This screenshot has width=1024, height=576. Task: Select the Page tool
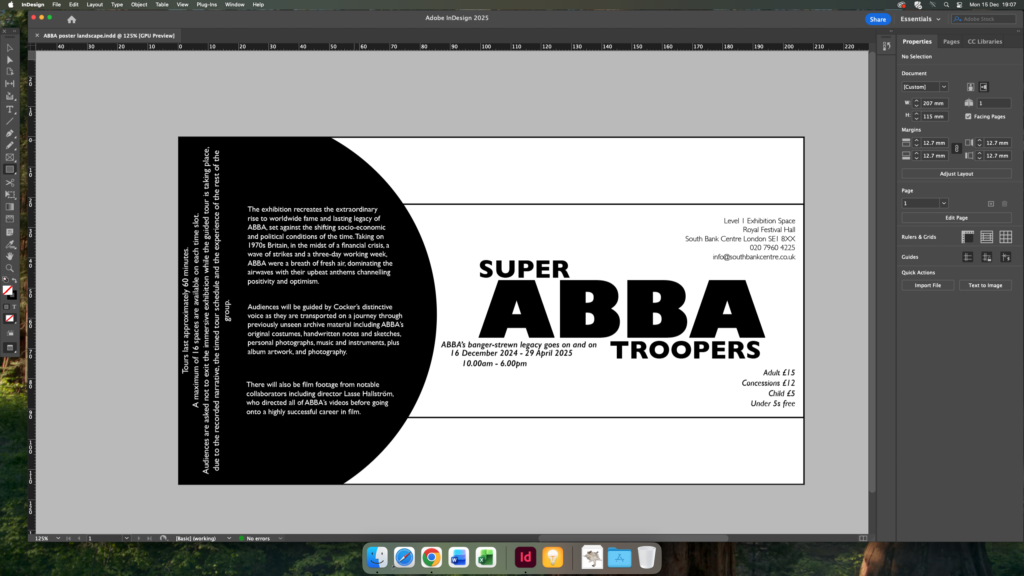click(10, 72)
